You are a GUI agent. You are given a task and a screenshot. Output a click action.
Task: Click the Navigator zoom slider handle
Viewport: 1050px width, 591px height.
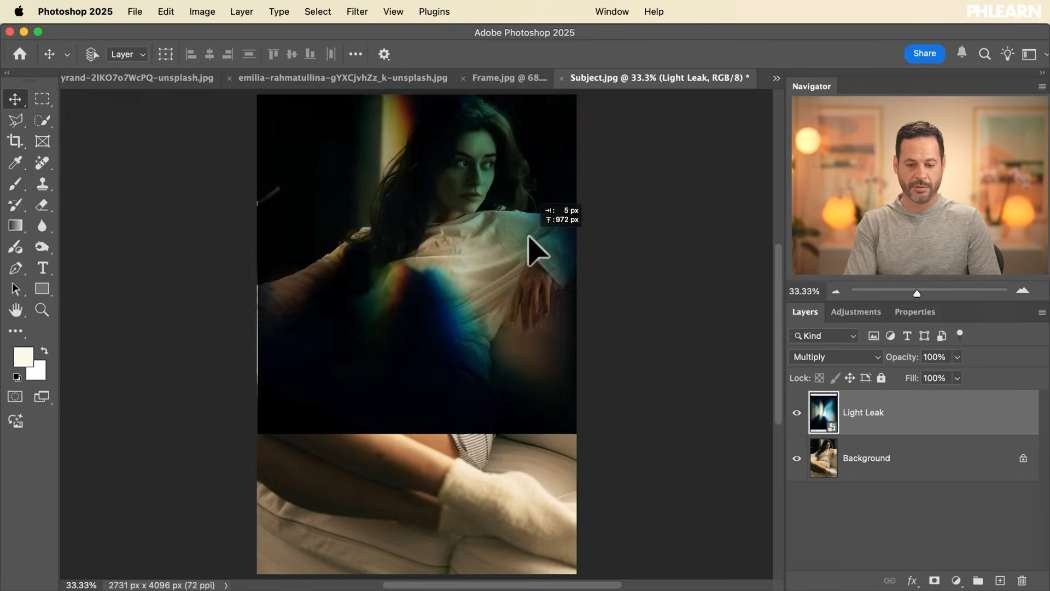[x=917, y=293]
